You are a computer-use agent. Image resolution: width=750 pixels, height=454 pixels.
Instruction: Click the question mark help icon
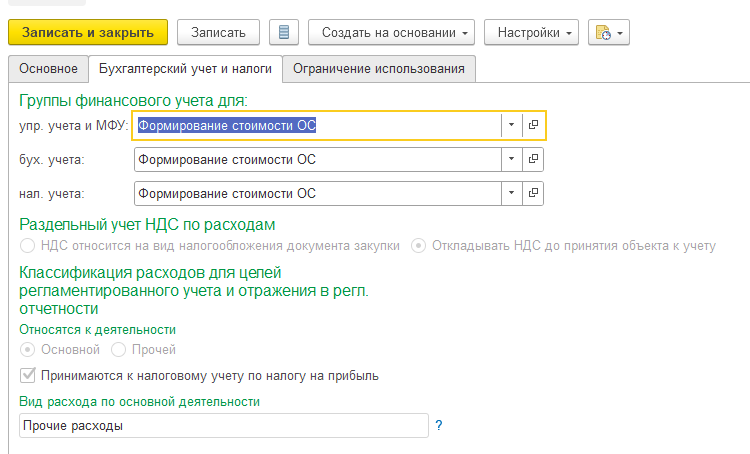tap(439, 425)
